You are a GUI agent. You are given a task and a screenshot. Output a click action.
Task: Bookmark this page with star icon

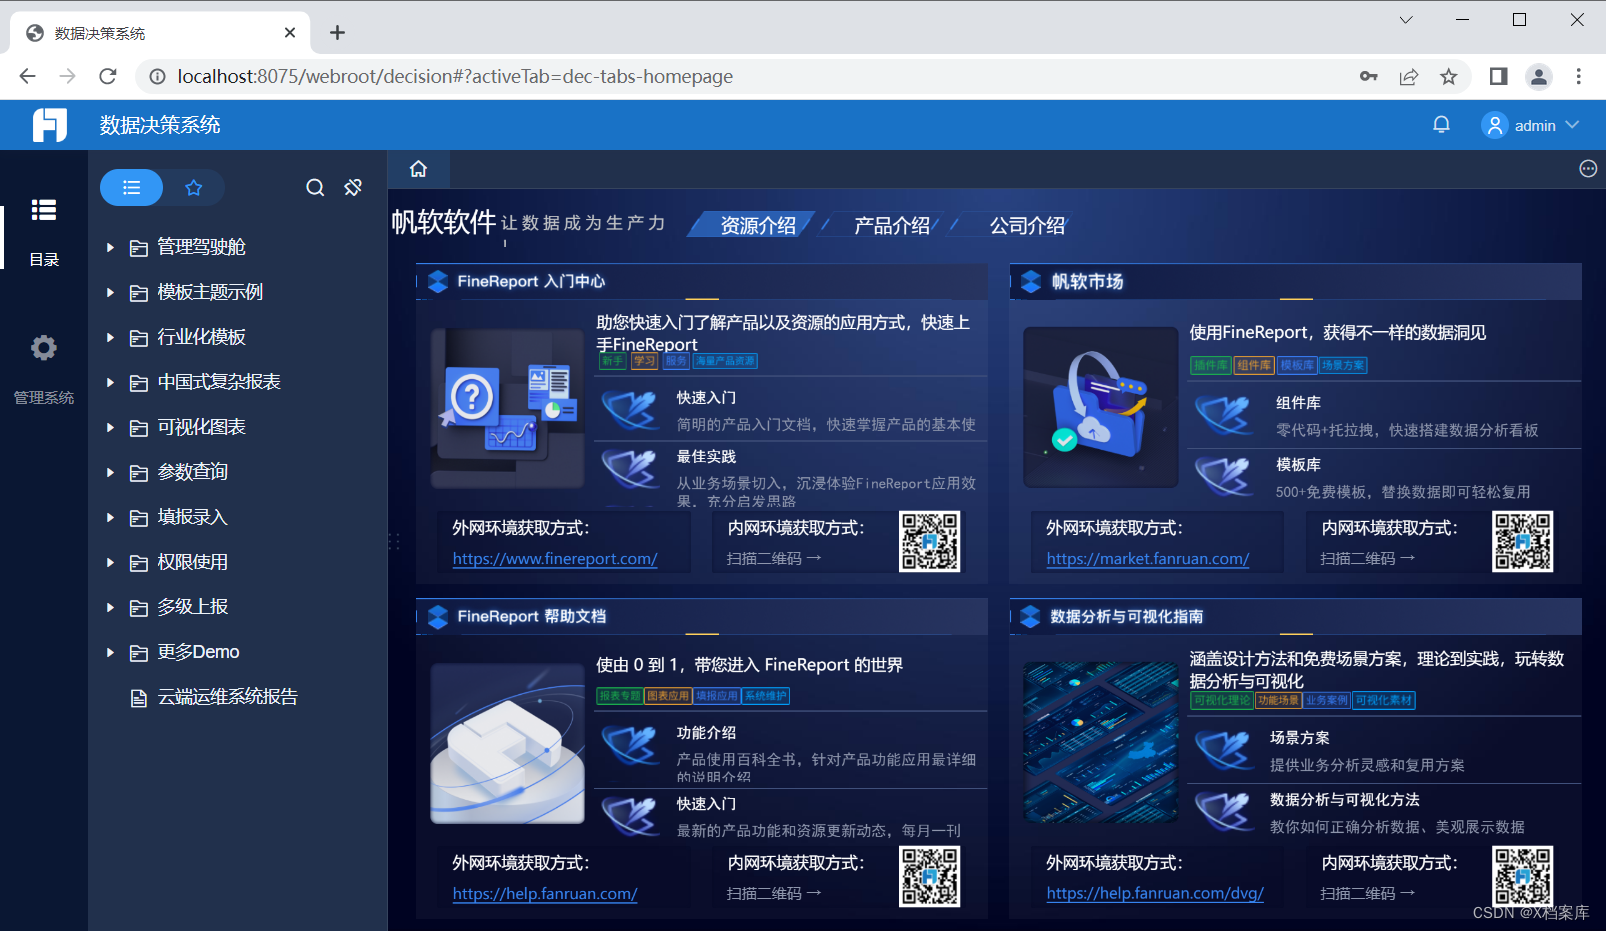click(1448, 76)
